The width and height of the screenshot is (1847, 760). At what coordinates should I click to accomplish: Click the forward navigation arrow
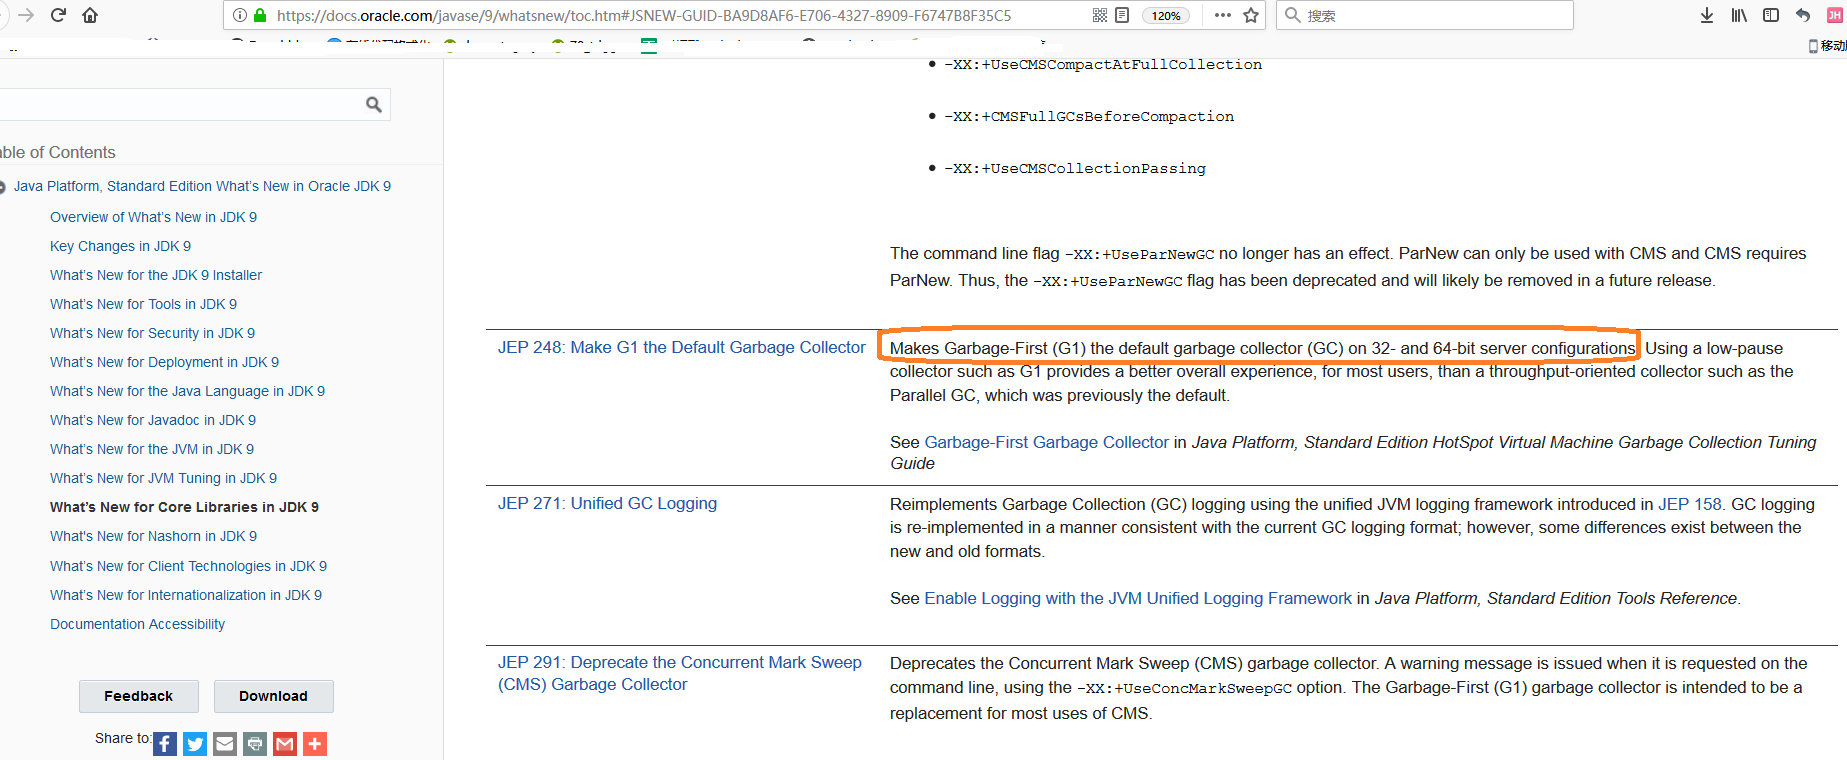coord(26,15)
